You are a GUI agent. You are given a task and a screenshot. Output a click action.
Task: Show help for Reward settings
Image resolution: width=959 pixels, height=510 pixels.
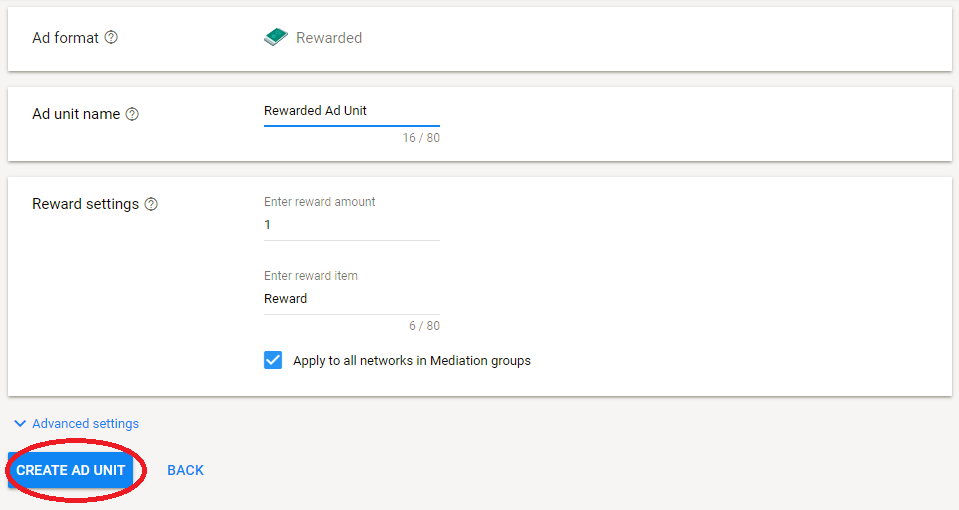(x=151, y=204)
